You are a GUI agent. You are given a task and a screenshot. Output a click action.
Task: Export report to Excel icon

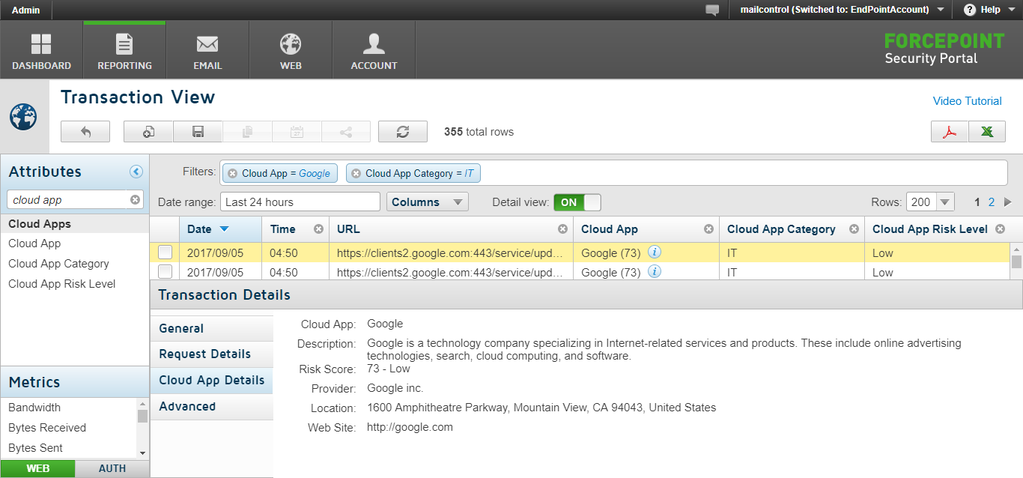(x=987, y=132)
